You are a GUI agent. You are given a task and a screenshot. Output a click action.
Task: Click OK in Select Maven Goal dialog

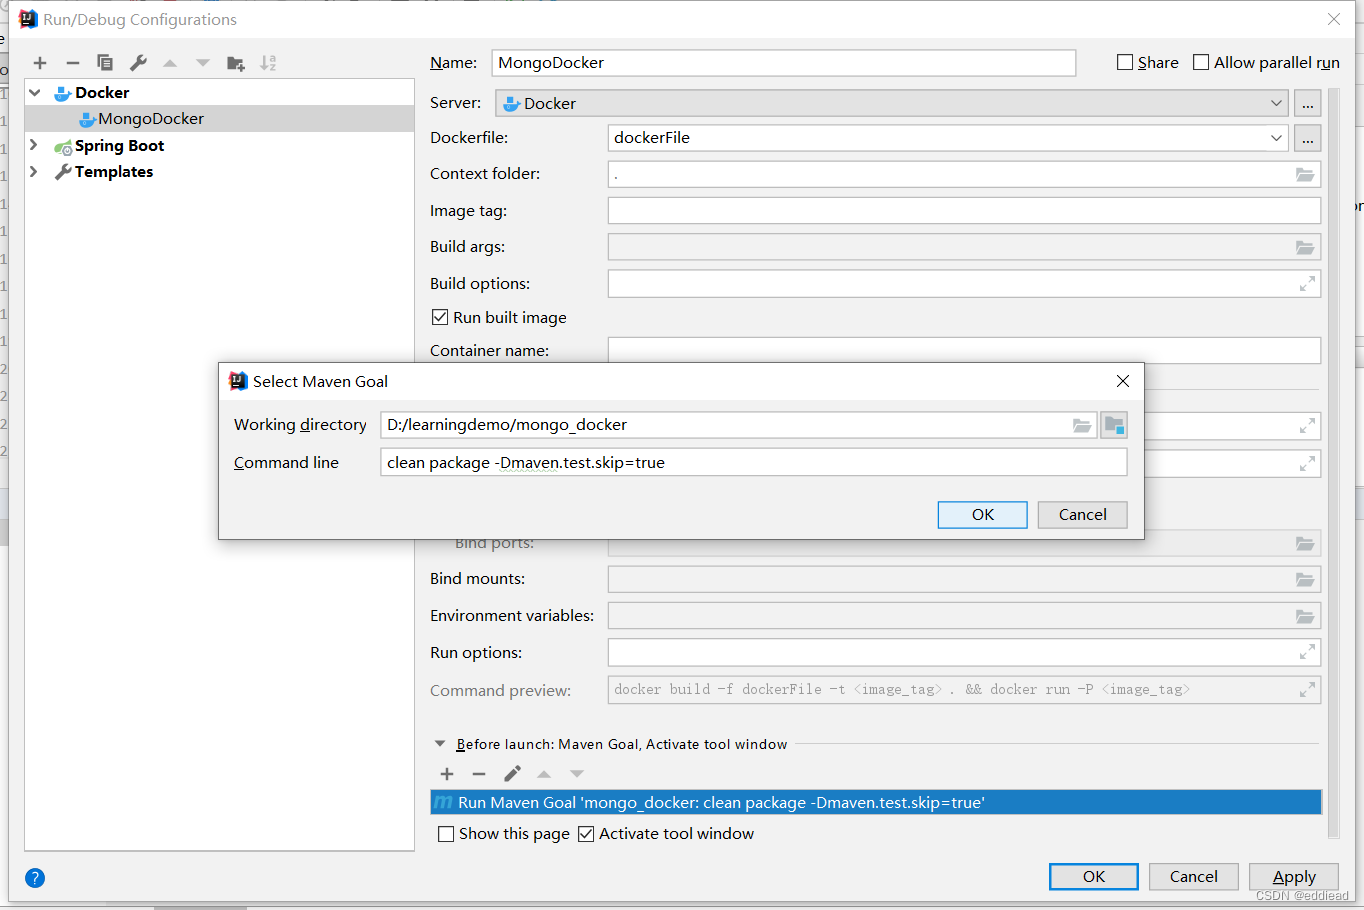[982, 515]
